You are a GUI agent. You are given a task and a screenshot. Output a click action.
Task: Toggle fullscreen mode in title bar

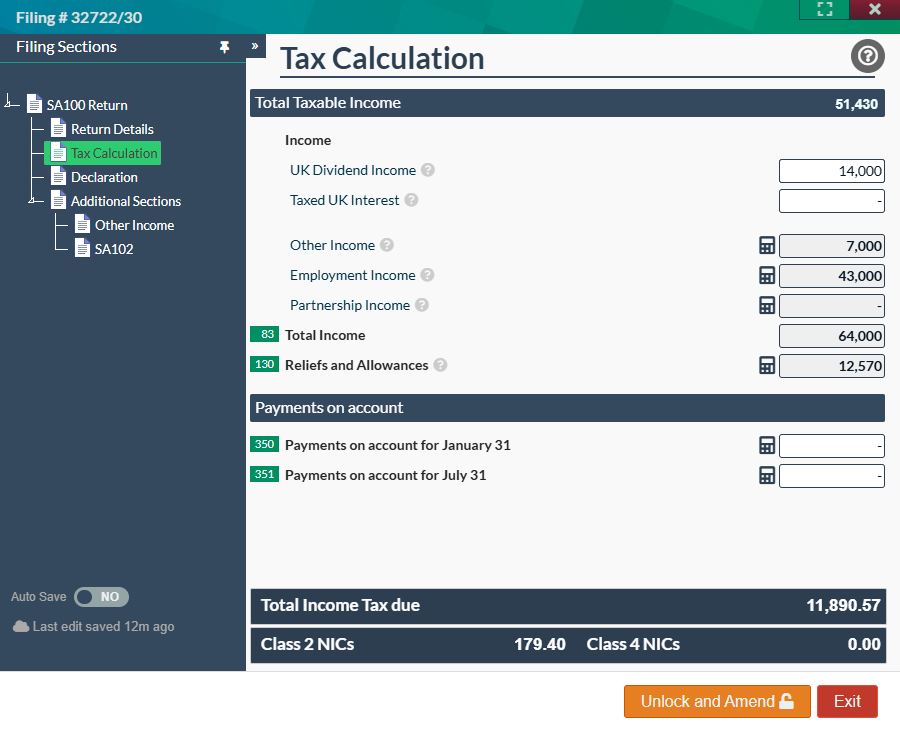coord(824,10)
